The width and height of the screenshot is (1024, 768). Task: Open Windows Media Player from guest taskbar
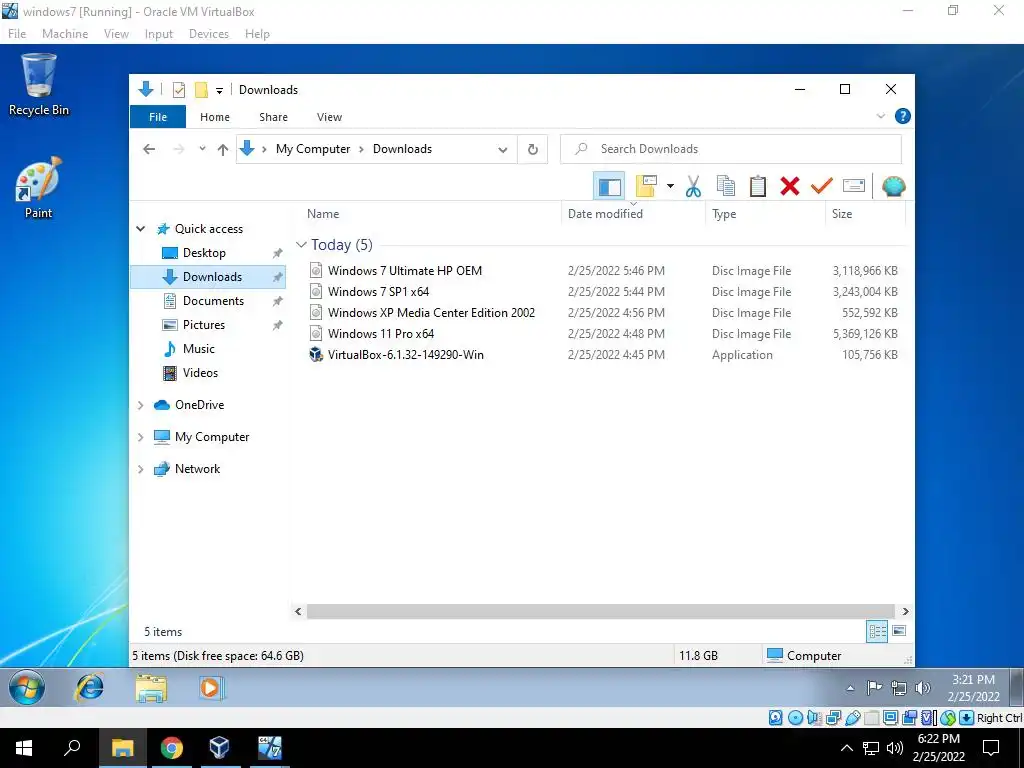[x=210, y=688]
